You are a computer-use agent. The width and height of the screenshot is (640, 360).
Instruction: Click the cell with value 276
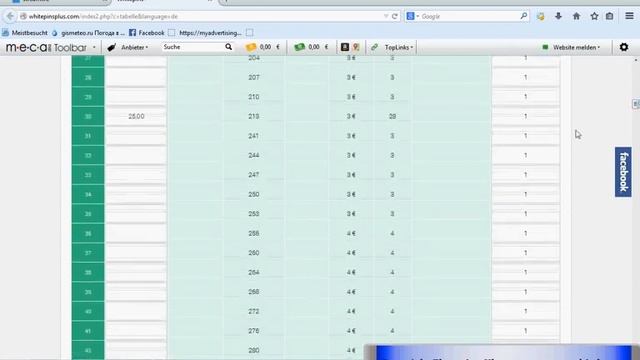254,331
